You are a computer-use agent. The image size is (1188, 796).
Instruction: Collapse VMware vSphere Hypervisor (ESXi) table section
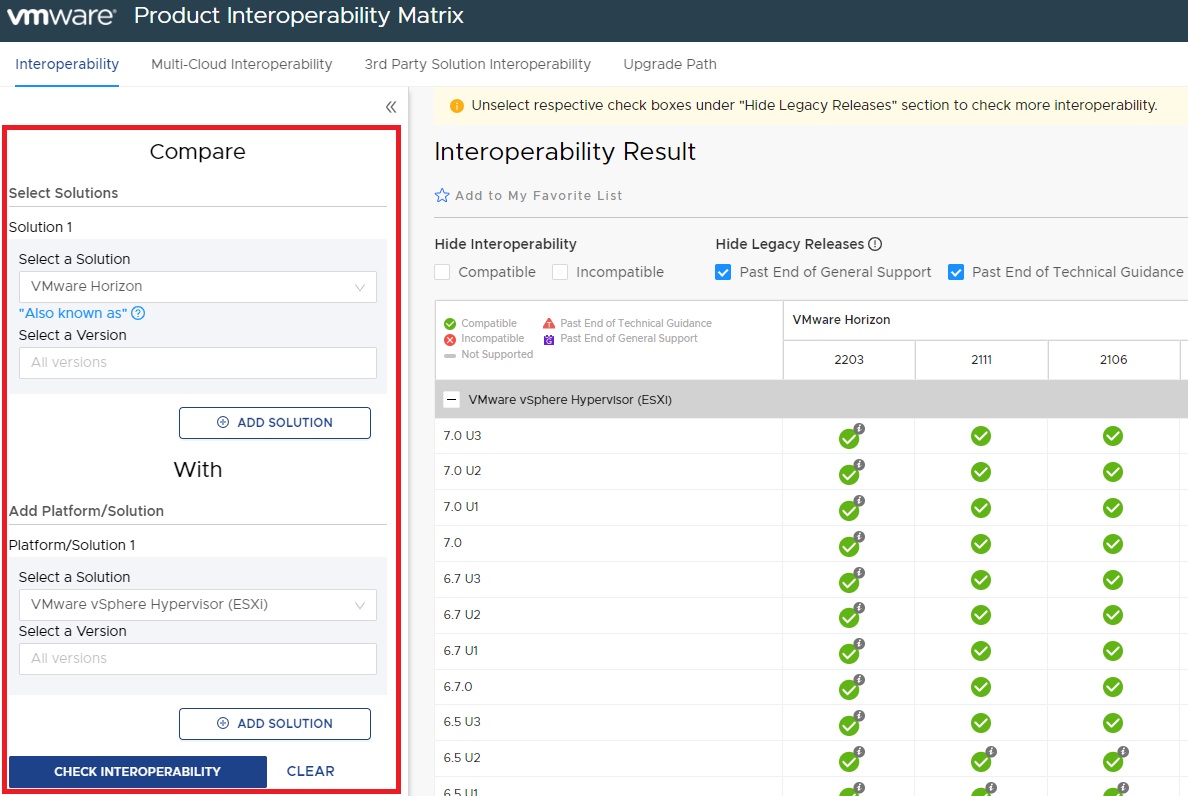click(x=451, y=400)
